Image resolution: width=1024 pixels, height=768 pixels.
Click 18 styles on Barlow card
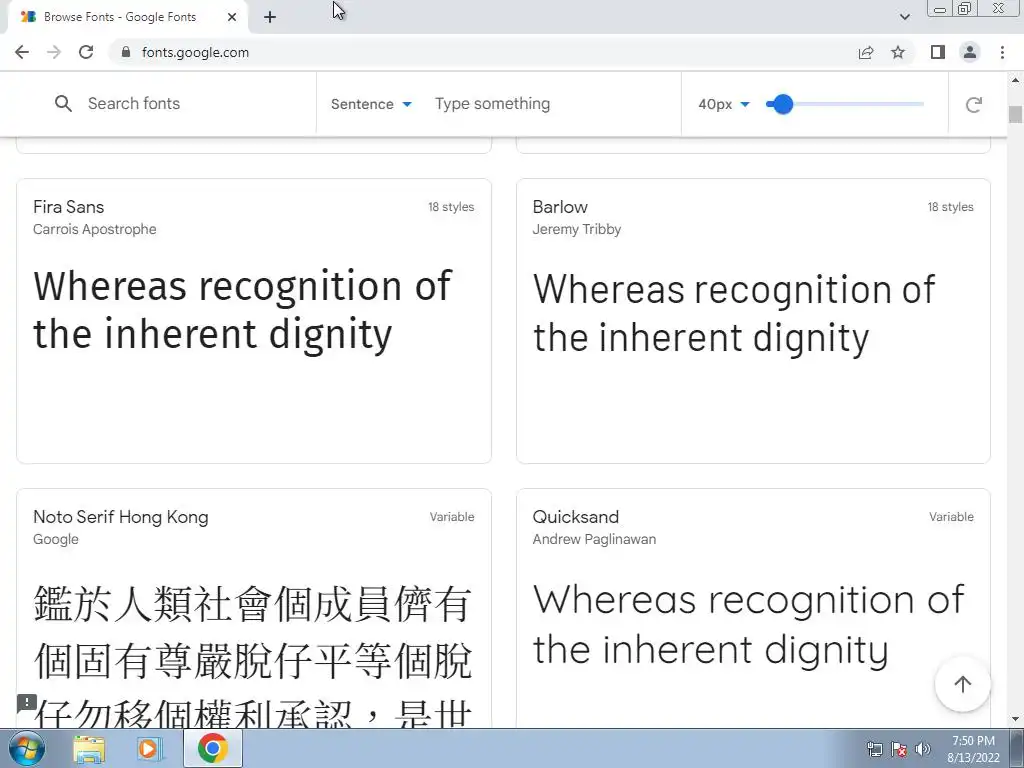[950, 207]
